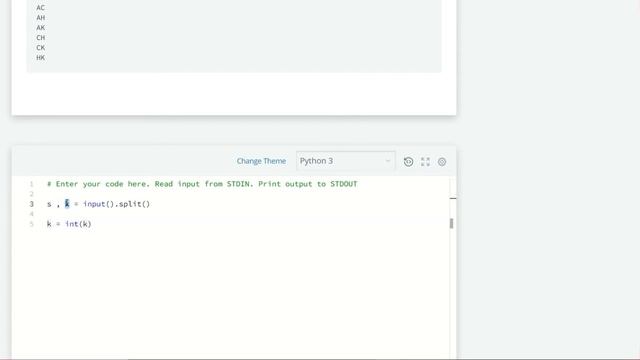Toggle fullscreen editor mode icon
Screen dimensions: 640x360
[425, 162]
